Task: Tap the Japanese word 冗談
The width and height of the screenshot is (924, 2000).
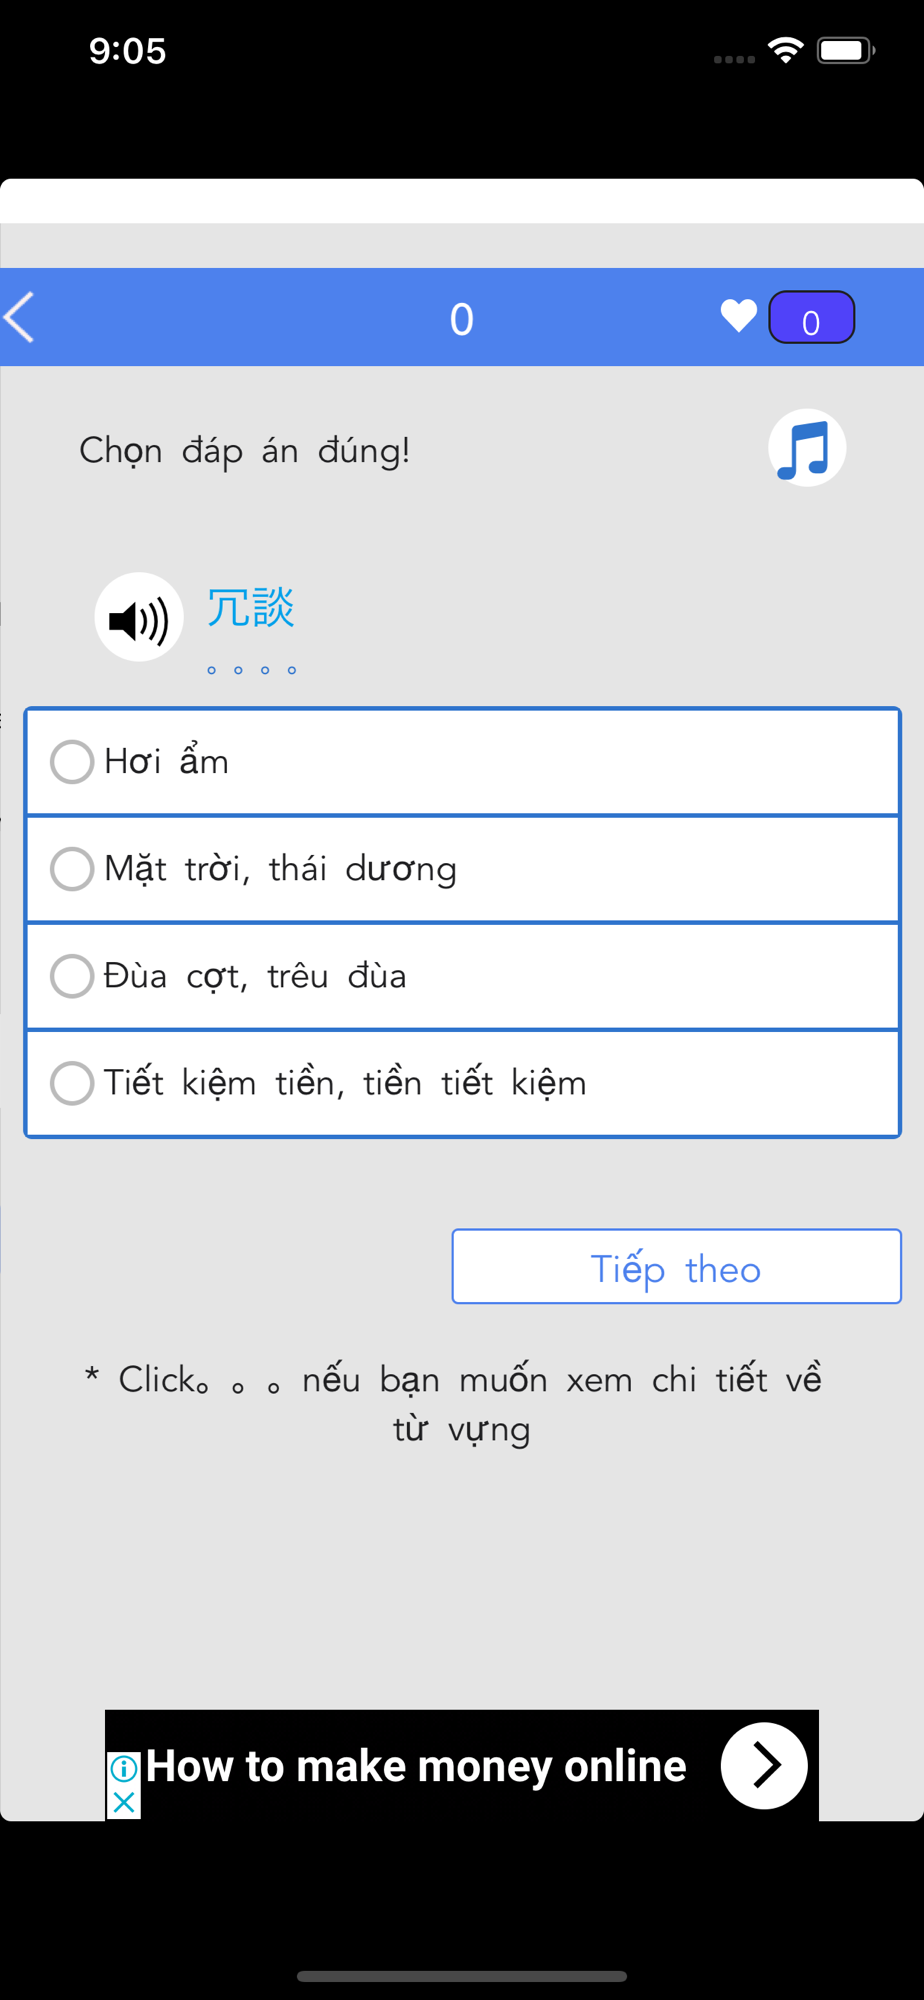Action: tap(251, 608)
